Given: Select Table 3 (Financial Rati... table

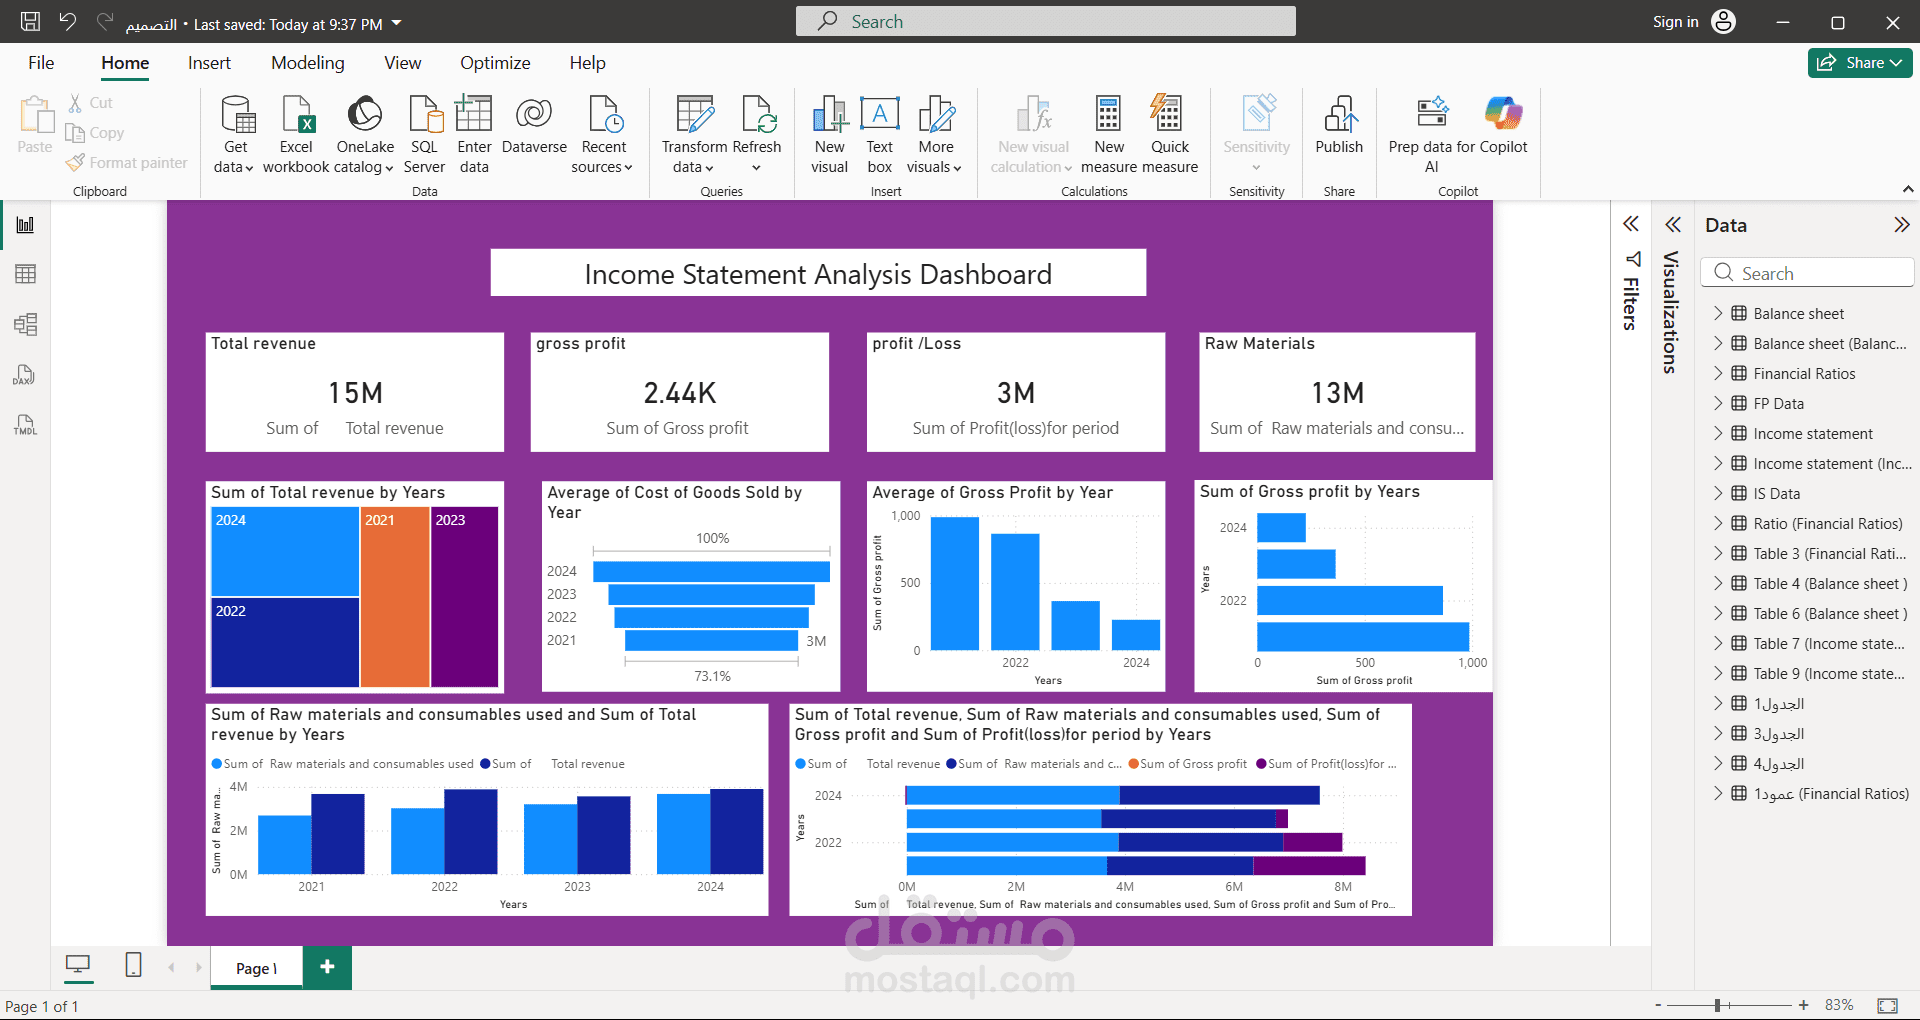Looking at the screenshot, I should 1829,553.
